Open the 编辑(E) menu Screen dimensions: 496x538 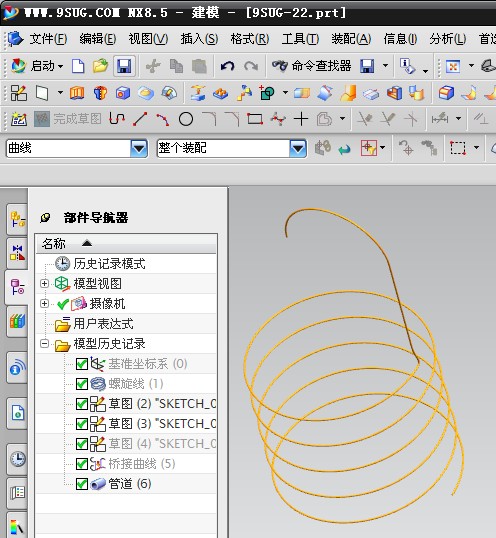coord(98,39)
